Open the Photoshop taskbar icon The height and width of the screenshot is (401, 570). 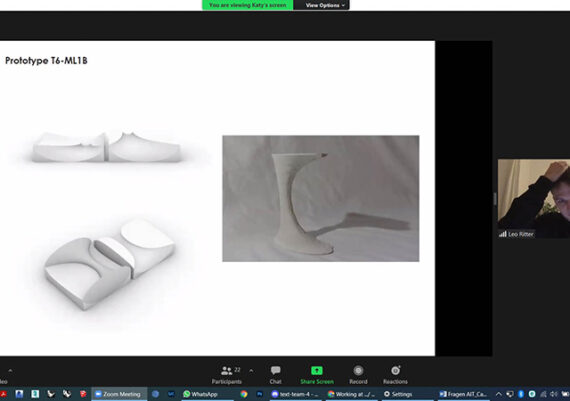(x=260, y=394)
